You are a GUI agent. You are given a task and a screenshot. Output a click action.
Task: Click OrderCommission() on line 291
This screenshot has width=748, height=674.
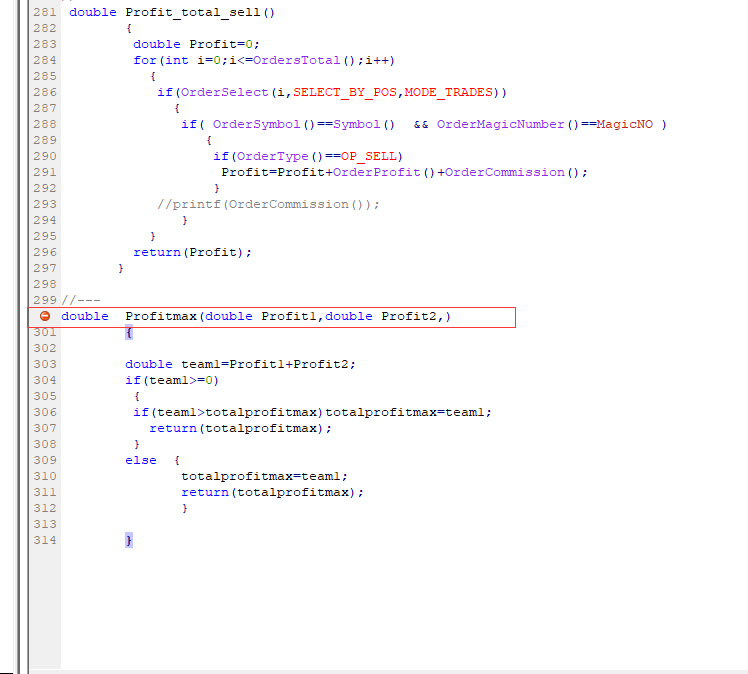(x=512, y=172)
